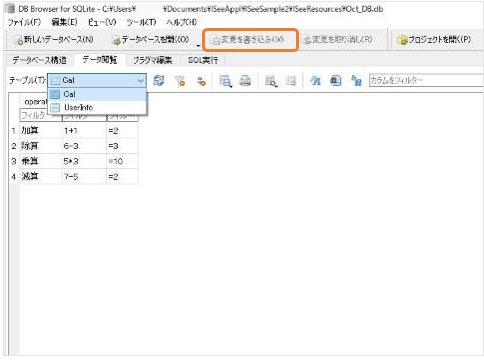Click the clear sorting icon
Image resolution: width=484 pixels, height=360 pixels.
pos(201,80)
